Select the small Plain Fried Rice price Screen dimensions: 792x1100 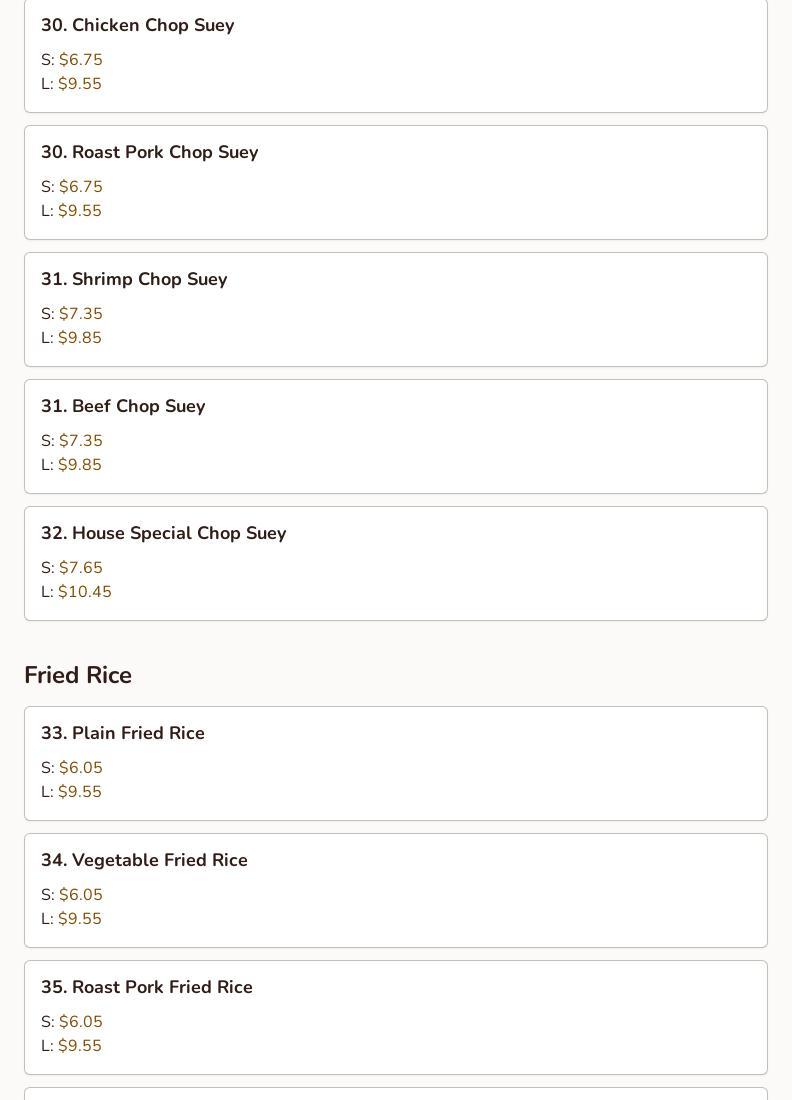80,768
